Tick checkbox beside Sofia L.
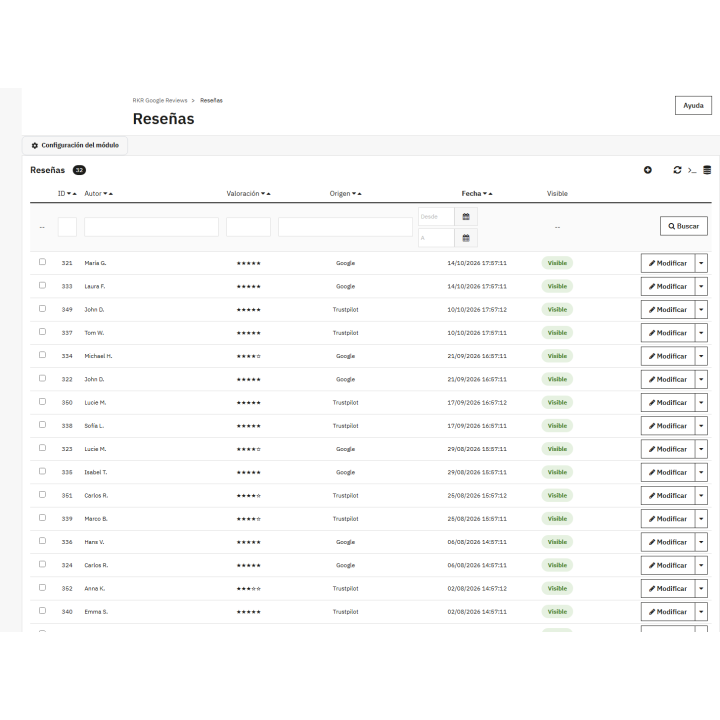 42,425
